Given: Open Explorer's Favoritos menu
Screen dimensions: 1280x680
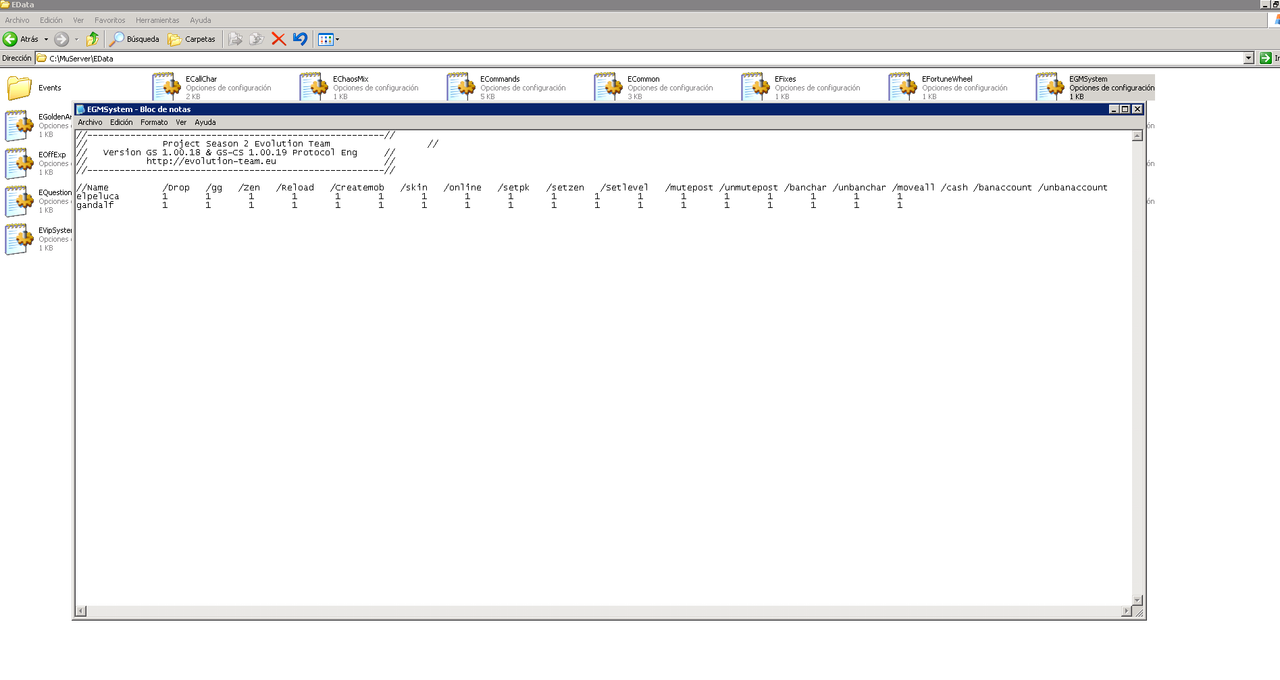Looking at the screenshot, I should (110, 20).
